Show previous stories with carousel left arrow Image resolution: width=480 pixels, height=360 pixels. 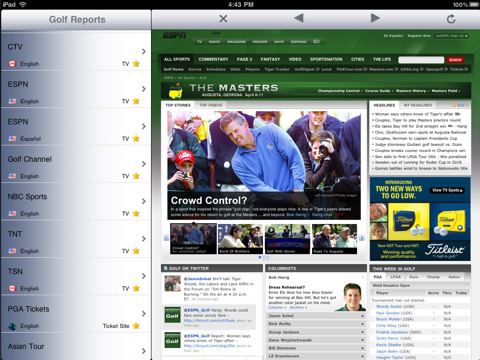coord(166,238)
